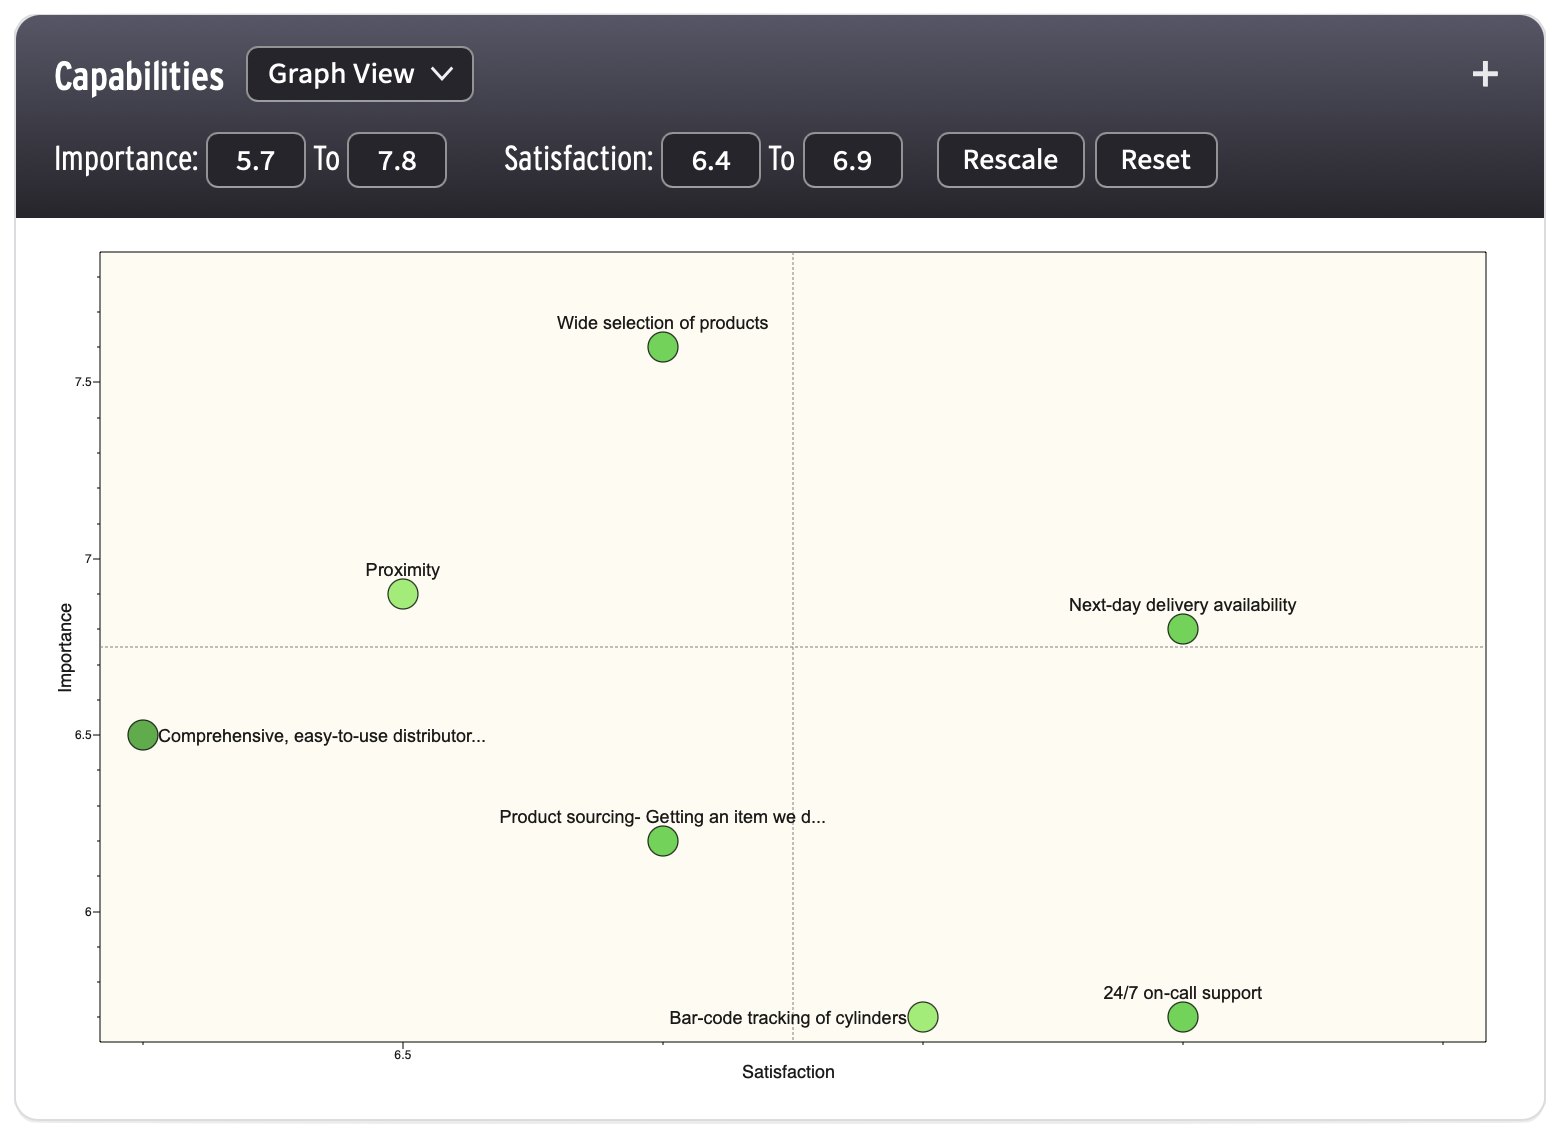This screenshot has height=1146, width=1560.
Task: Click the Wide selection of products label
Action: (662, 323)
